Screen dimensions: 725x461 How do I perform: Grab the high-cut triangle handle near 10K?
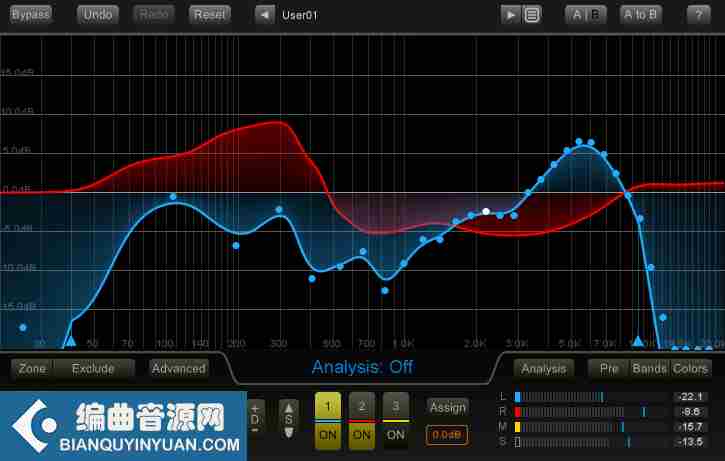[x=638, y=341]
